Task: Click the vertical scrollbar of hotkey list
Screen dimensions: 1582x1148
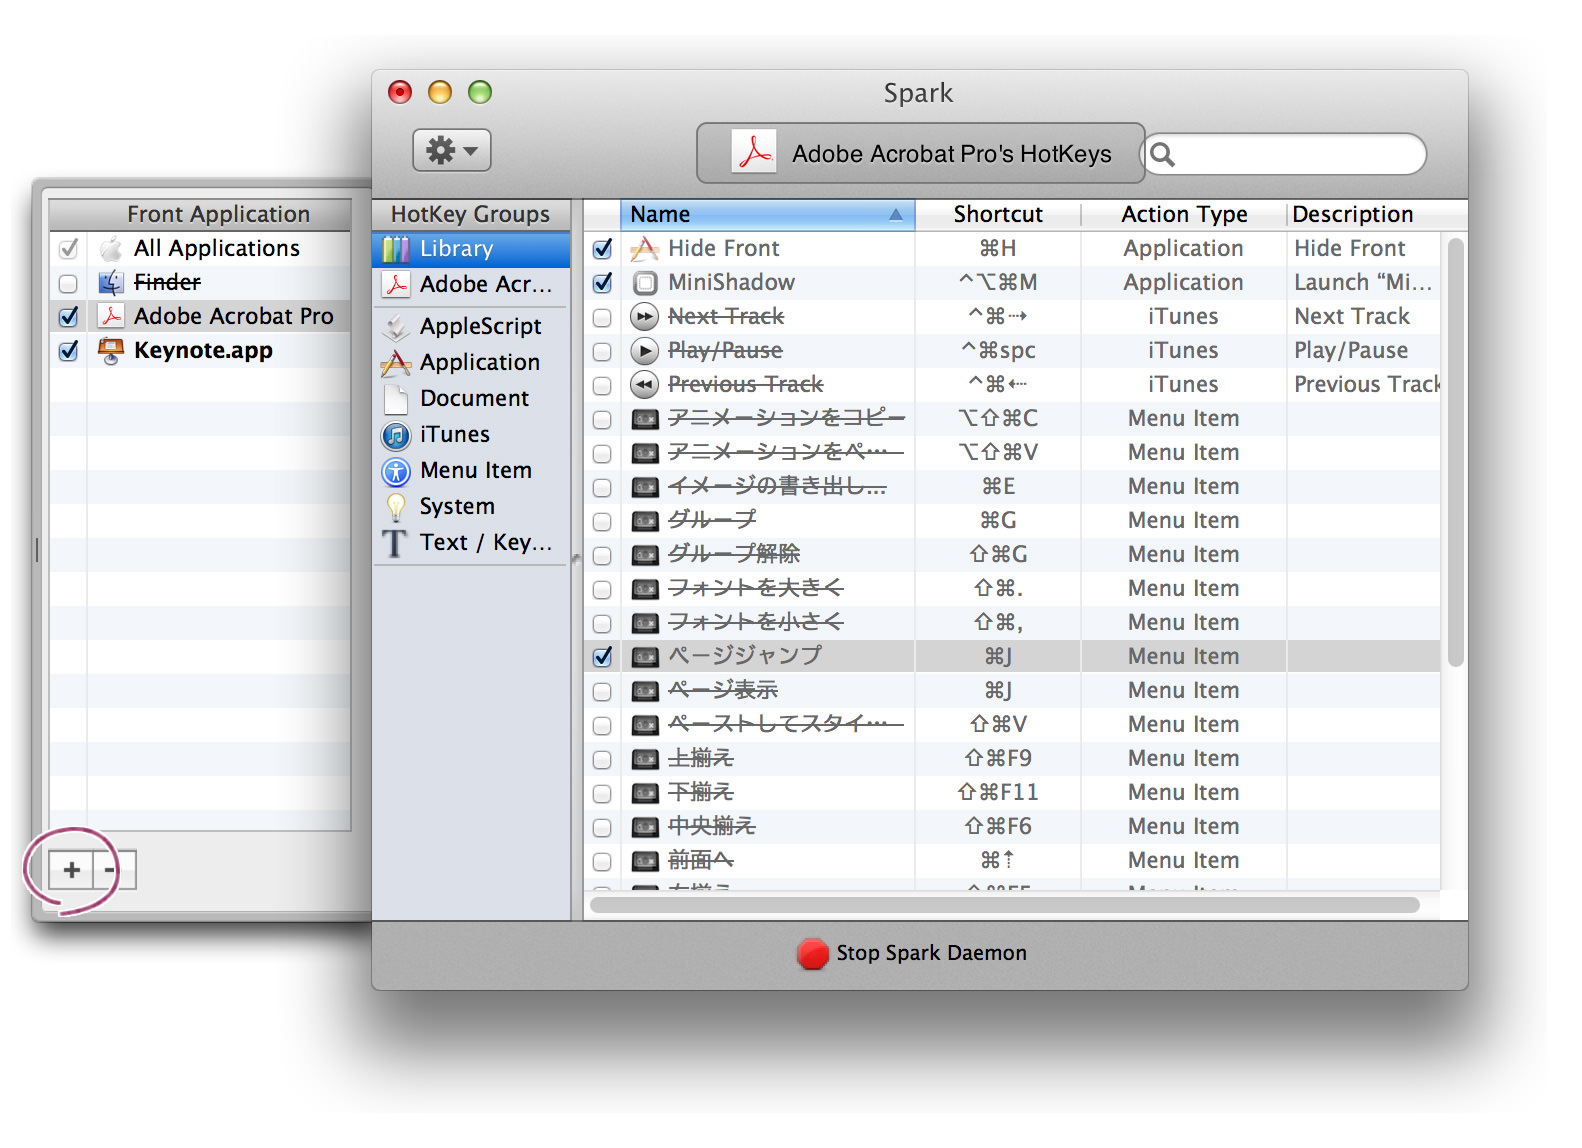Action: 1455,450
